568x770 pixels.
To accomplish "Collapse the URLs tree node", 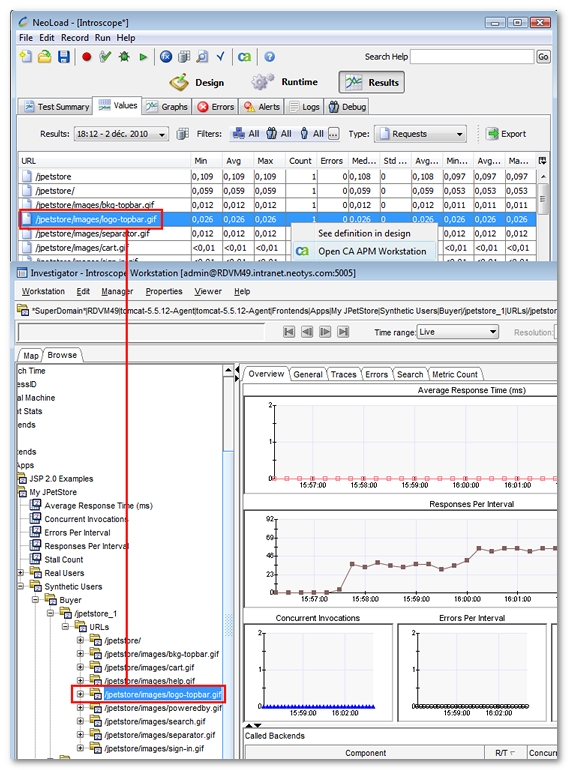I will coord(65,627).
